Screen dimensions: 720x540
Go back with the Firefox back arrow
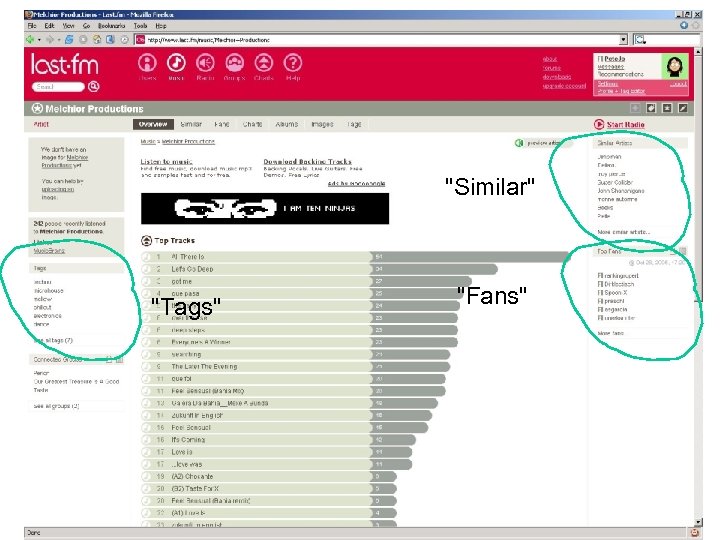[x=30, y=39]
